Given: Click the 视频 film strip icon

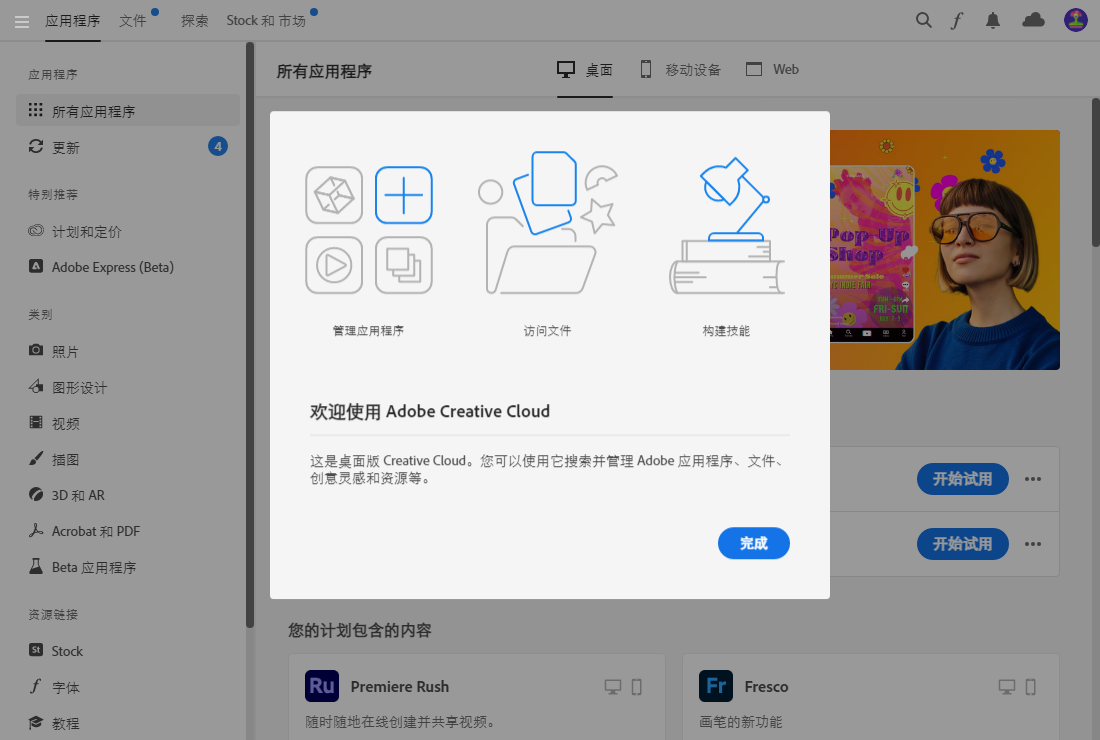Looking at the screenshot, I should (x=35, y=422).
